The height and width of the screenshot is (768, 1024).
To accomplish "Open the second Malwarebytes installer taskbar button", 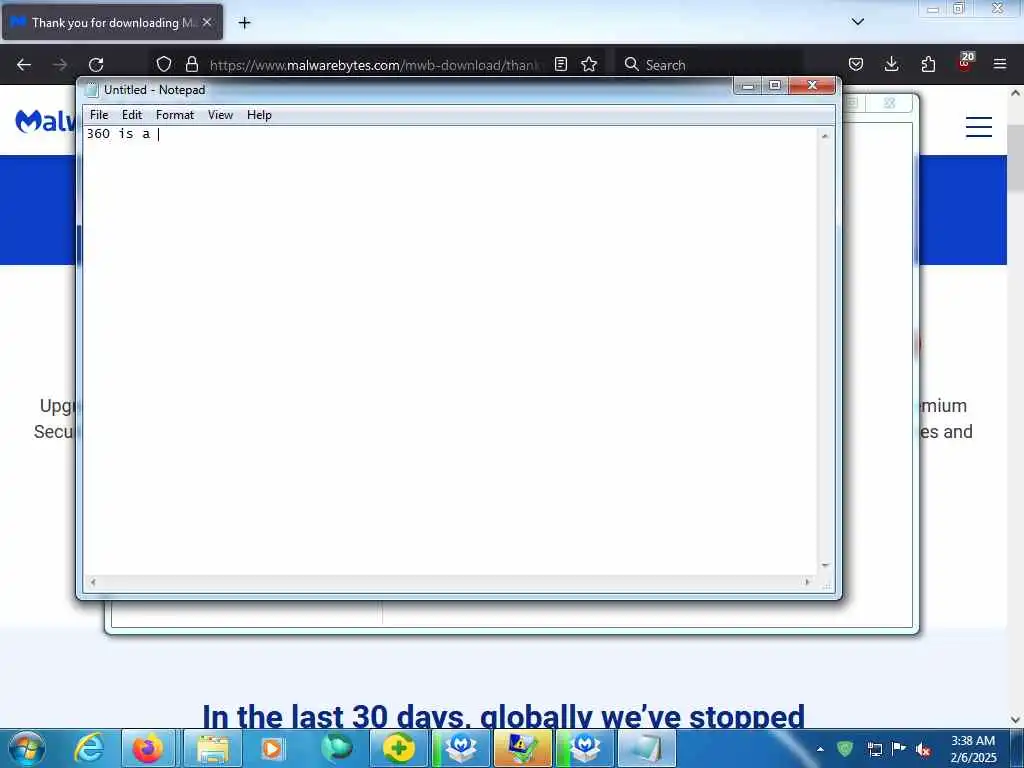I will 585,748.
